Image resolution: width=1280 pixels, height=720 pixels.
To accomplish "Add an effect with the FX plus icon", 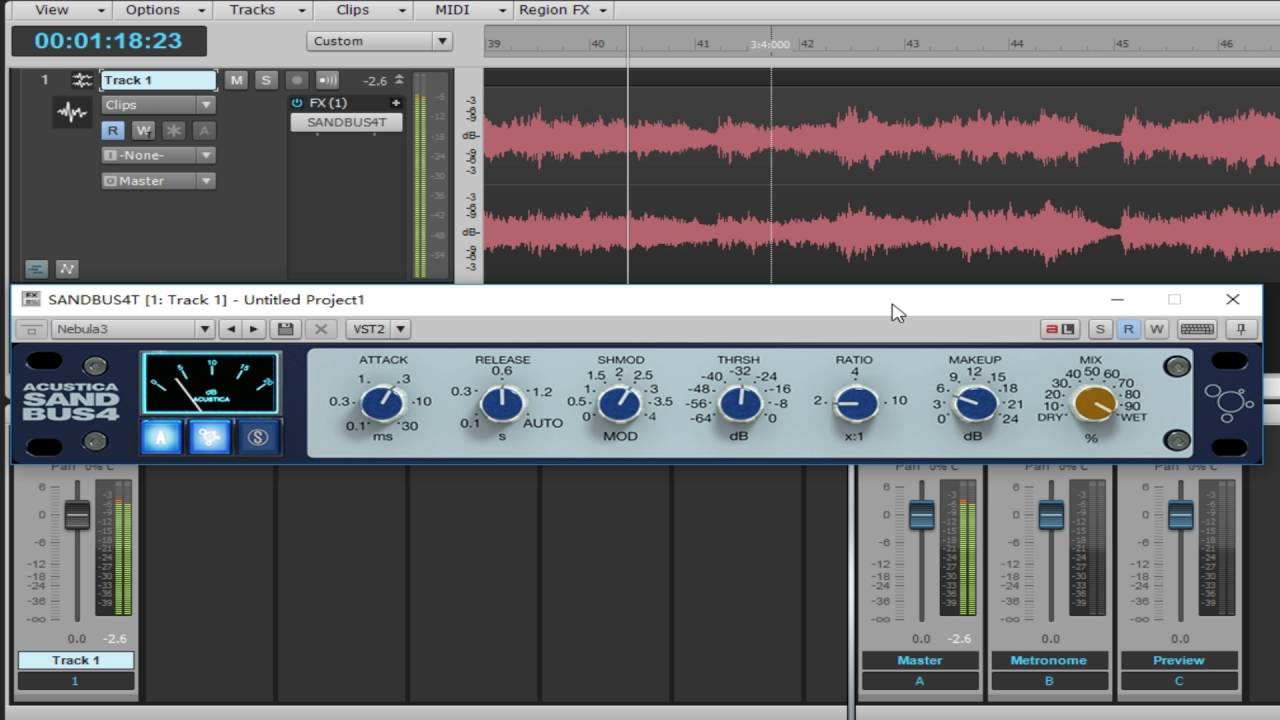I will pos(396,103).
